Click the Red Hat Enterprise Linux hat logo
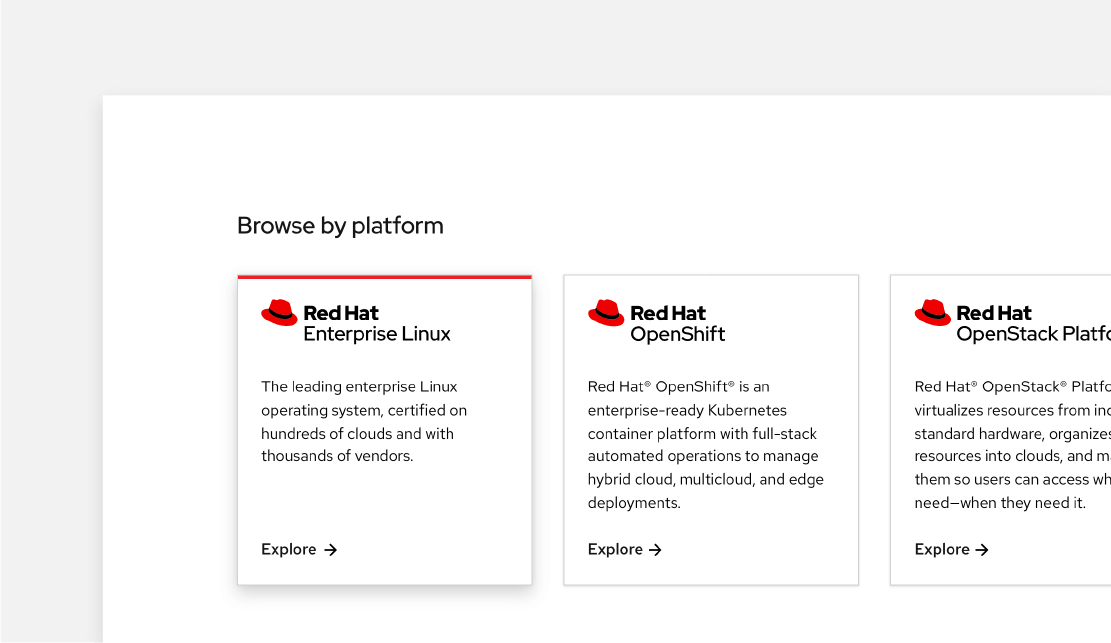Image resolution: width=1111 pixels, height=643 pixels. point(279,313)
